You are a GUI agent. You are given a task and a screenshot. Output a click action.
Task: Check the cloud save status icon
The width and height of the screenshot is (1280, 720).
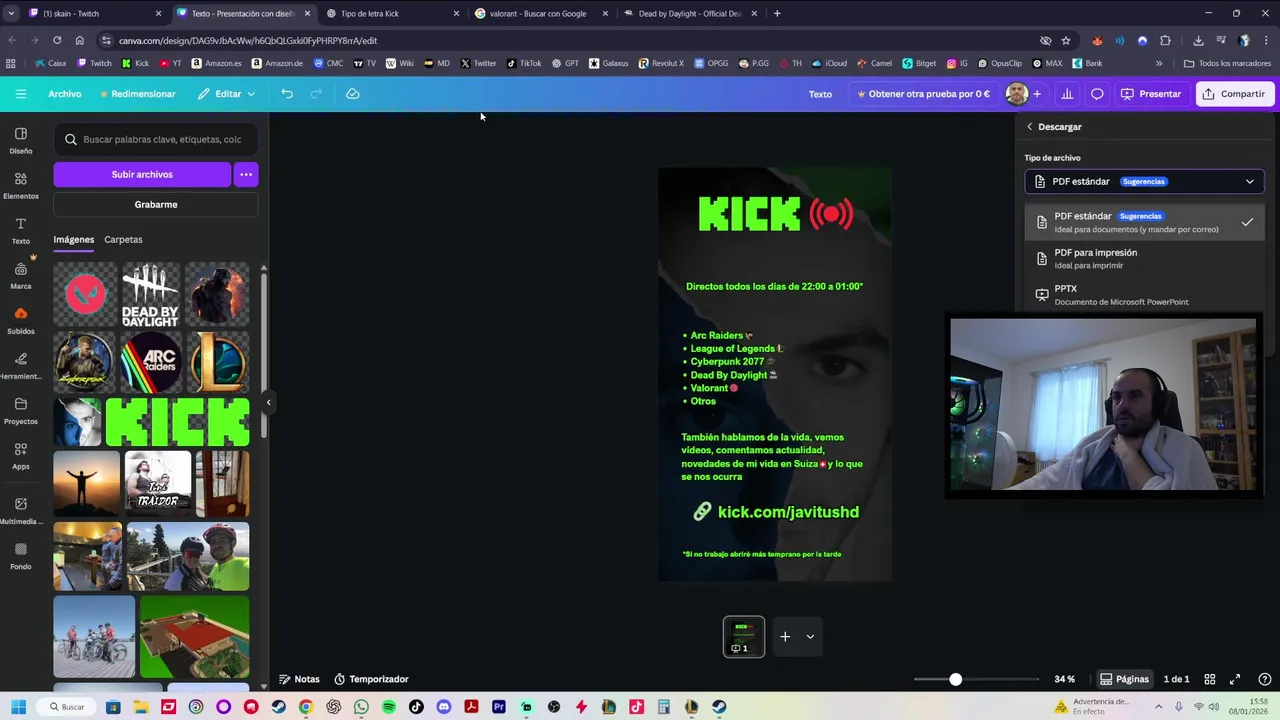(352, 94)
